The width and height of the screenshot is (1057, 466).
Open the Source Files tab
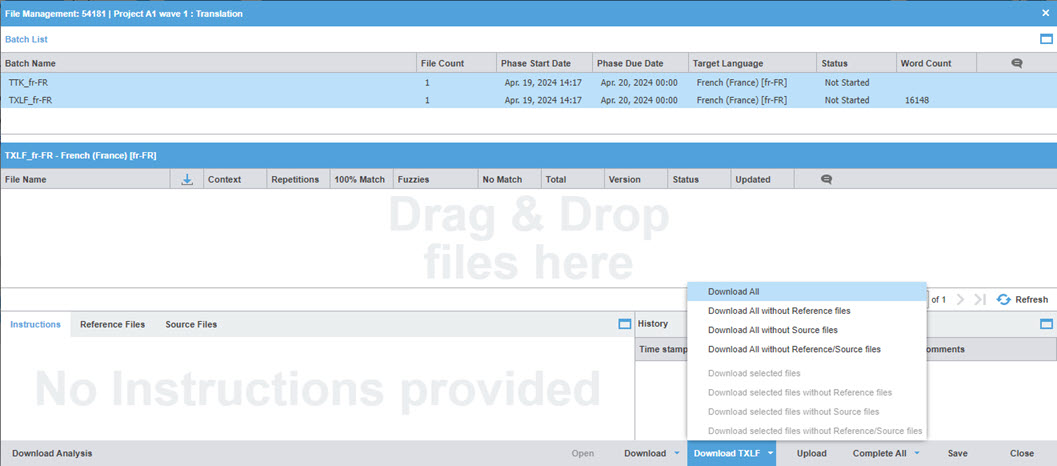[191, 324]
